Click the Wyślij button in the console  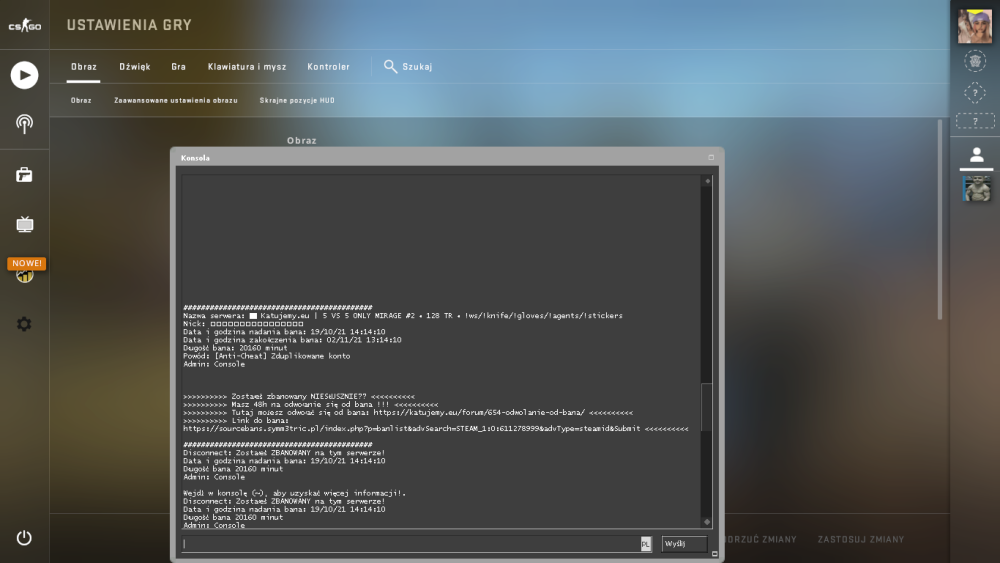684,544
